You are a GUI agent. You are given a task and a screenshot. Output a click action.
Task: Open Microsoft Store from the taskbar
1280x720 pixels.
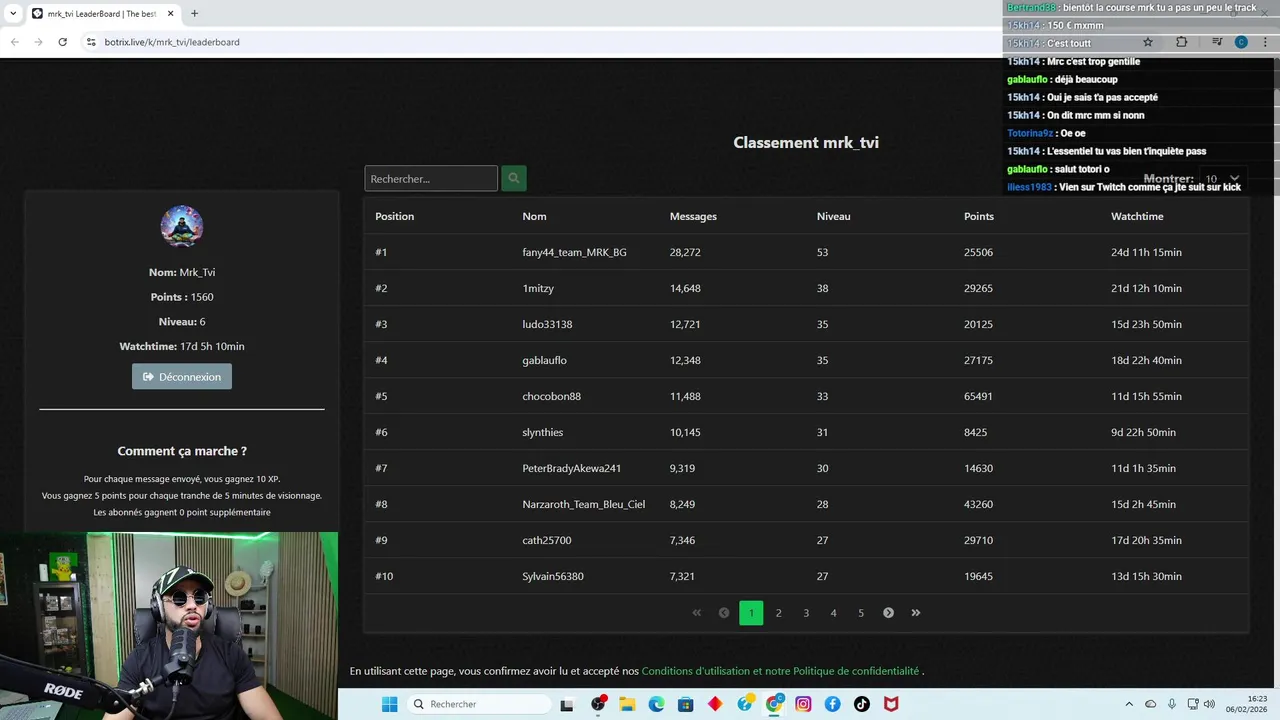coord(685,704)
